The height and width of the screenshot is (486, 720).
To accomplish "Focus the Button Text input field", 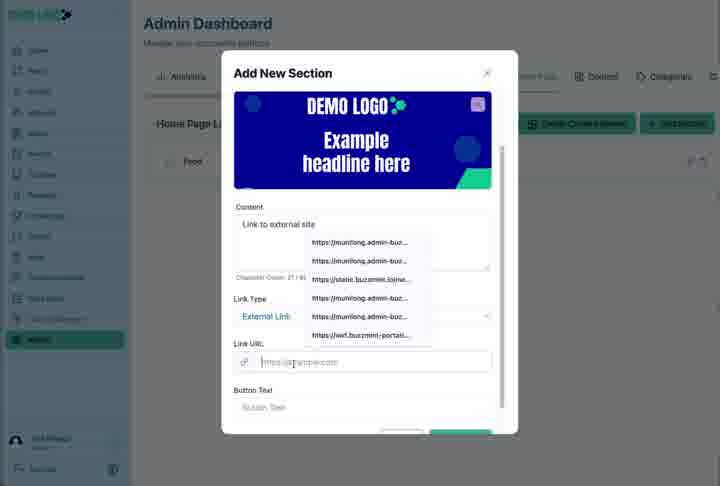I will (x=362, y=407).
